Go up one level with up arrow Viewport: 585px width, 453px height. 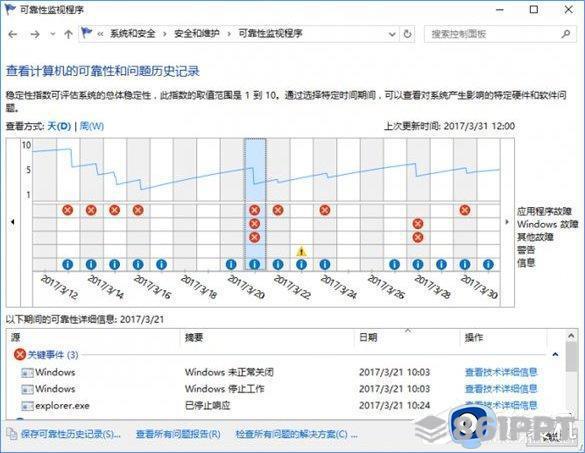(x=68, y=34)
